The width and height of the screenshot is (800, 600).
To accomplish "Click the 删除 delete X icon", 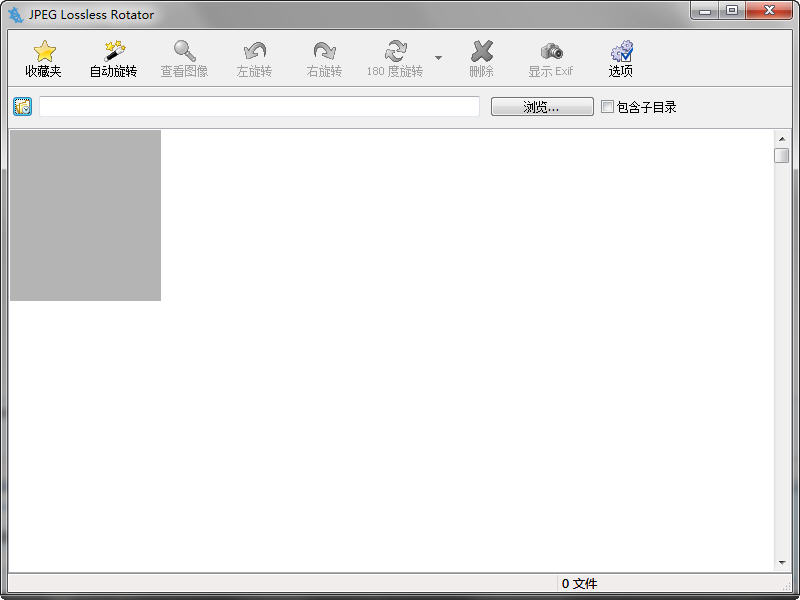I will click(482, 51).
